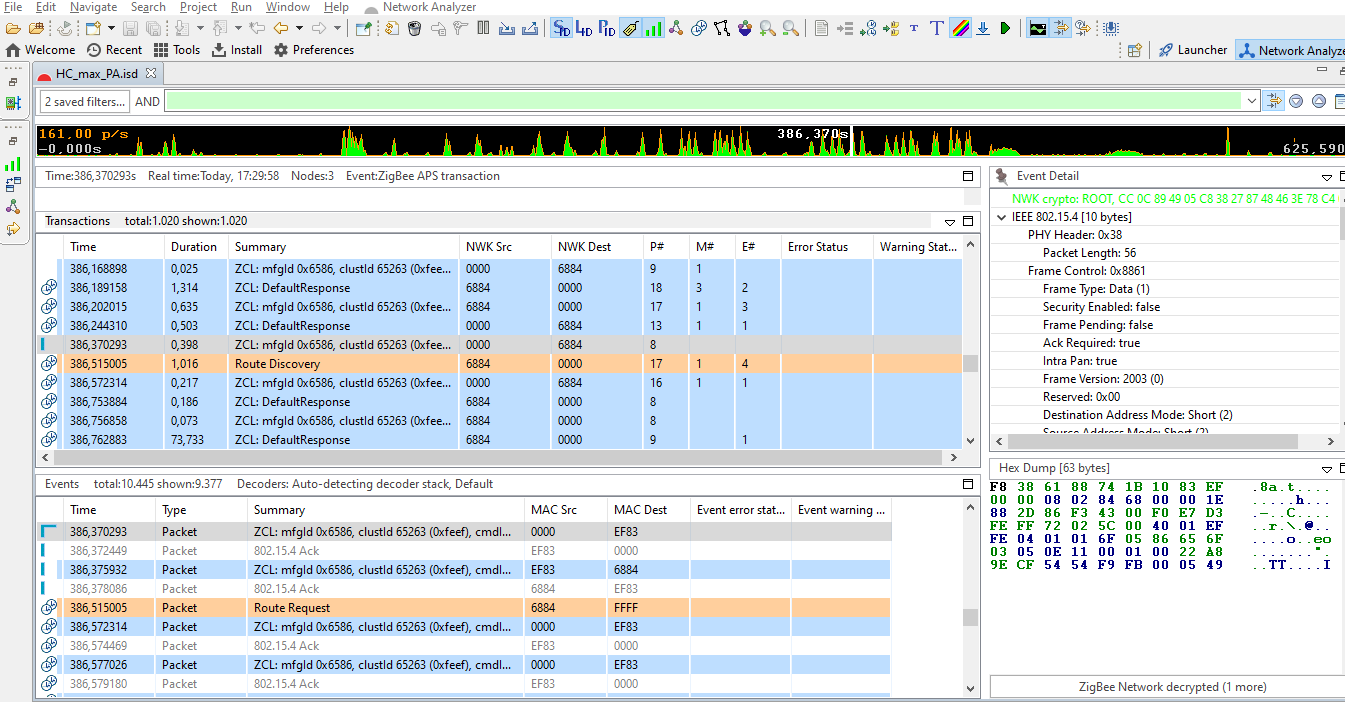1345x702 pixels.
Task: Select the HC_max_PA.isd editor tab
Action: tap(97, 73)
